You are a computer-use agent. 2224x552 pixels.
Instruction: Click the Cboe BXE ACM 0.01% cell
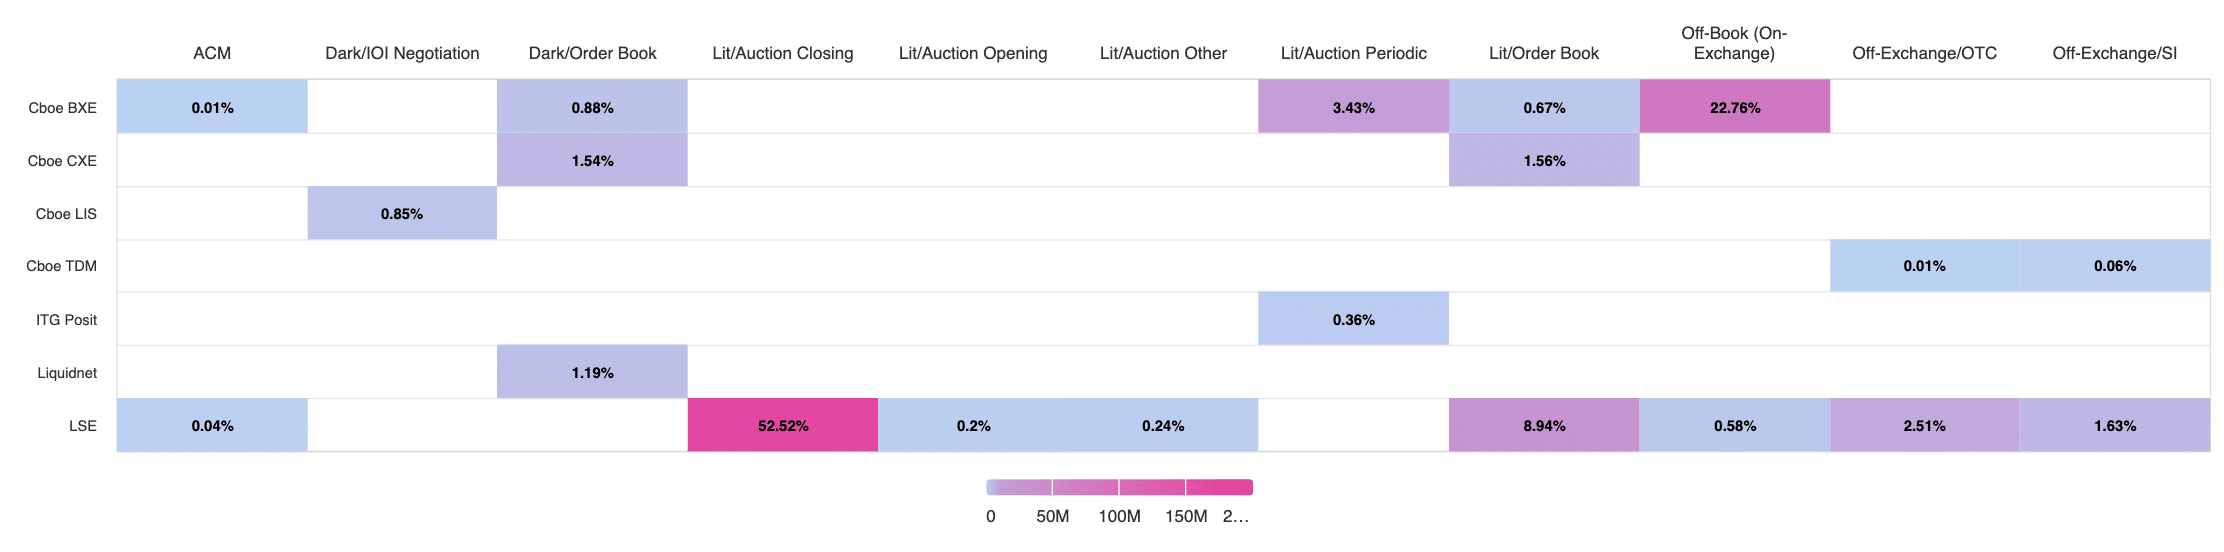(212, 107)
